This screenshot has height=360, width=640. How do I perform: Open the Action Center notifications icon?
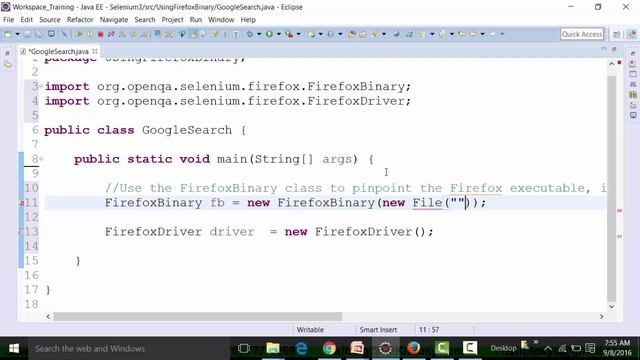[590, 348]
